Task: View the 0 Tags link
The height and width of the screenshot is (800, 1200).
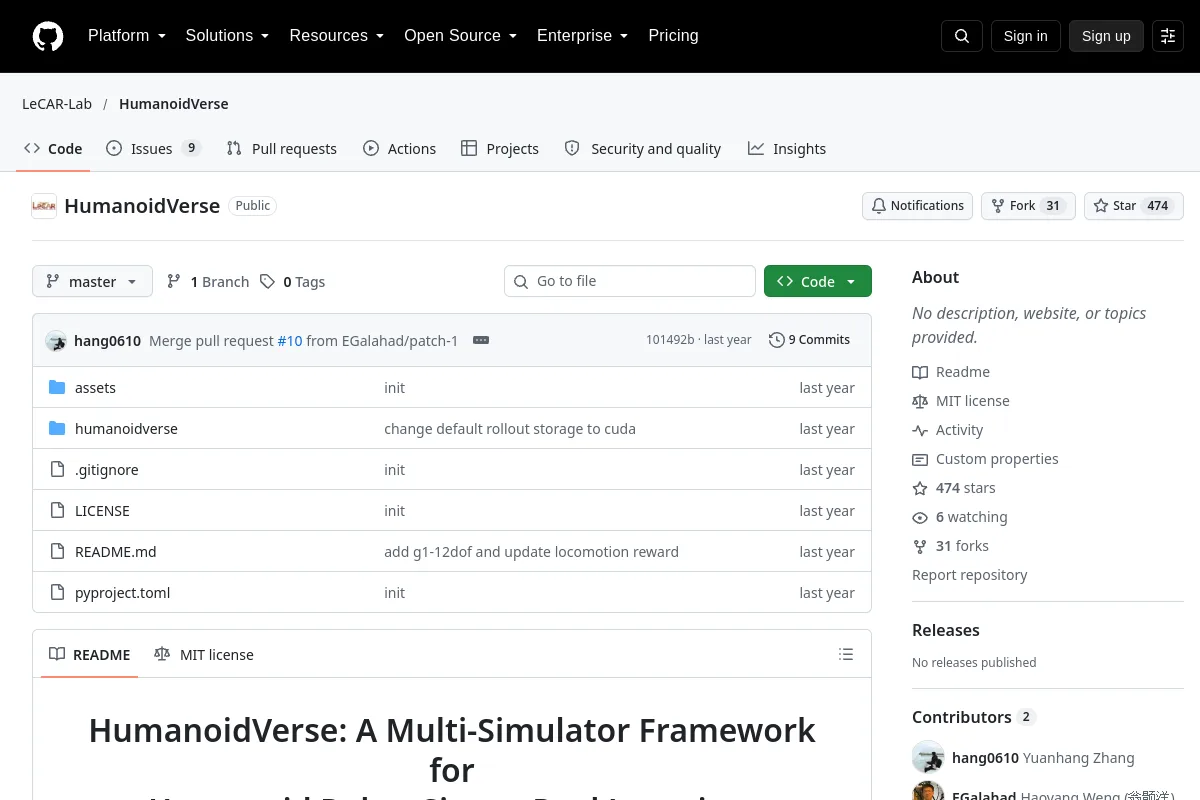Action: tap(292, 282)
